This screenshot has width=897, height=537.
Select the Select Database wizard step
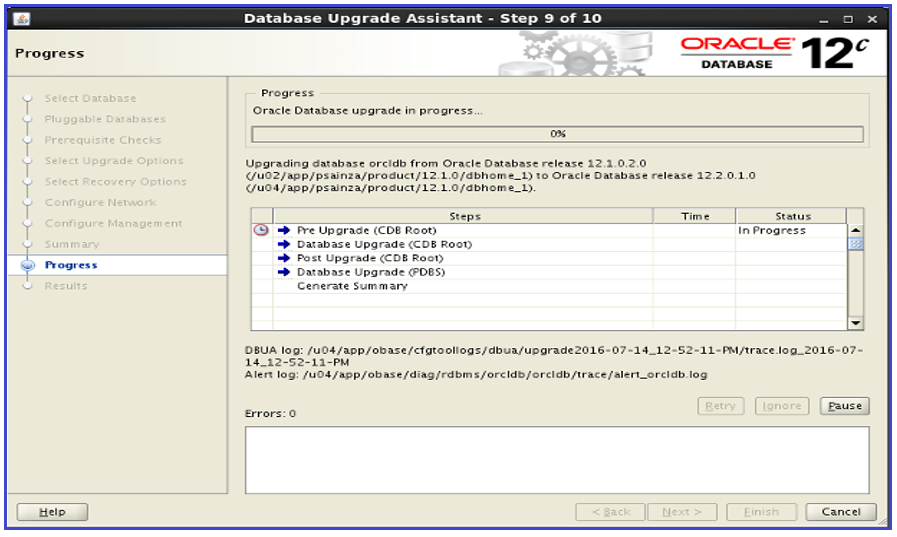tap(90, 98)
